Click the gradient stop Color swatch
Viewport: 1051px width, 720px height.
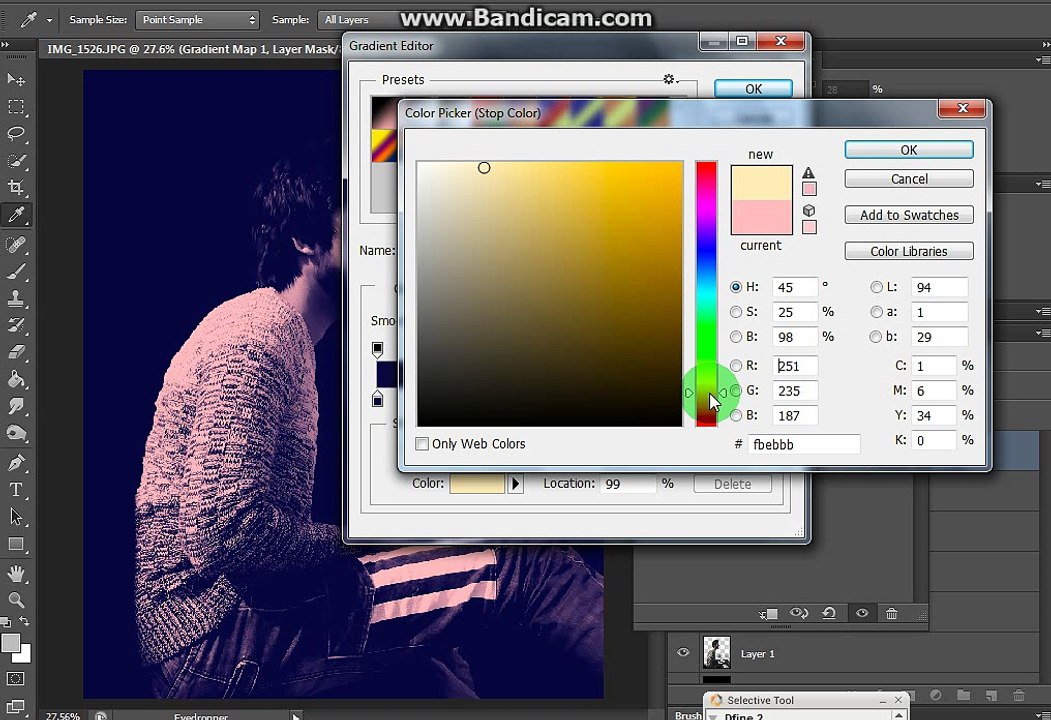477,483
